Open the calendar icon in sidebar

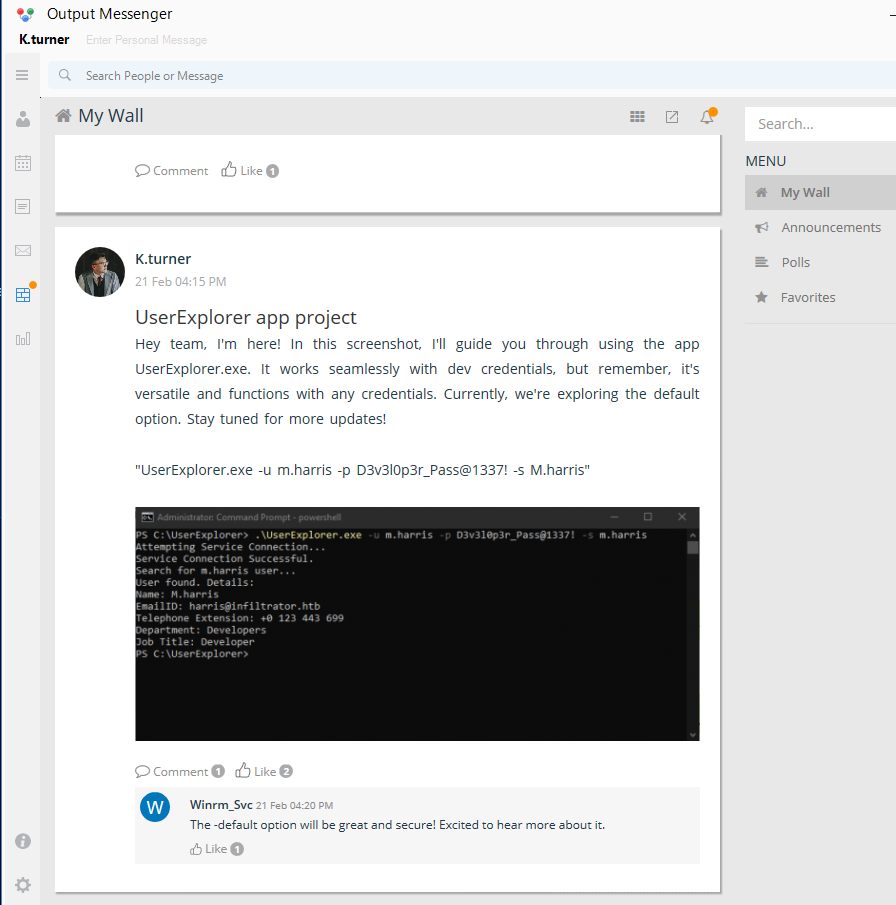(x=23, y=163)
